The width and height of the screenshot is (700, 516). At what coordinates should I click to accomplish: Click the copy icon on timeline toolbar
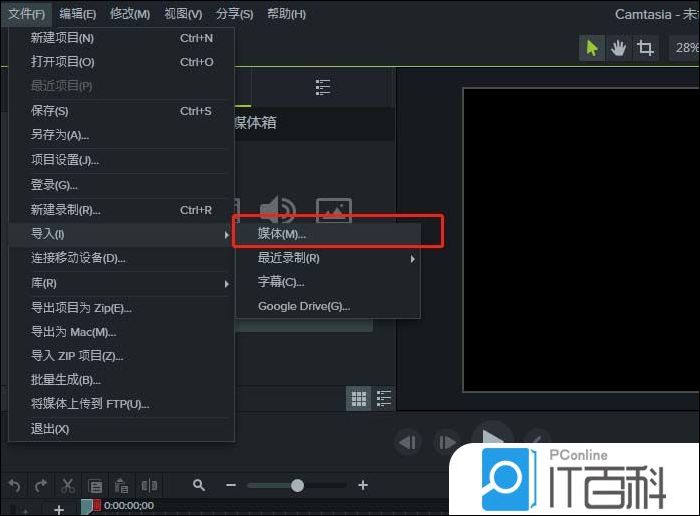coord(95,486)
